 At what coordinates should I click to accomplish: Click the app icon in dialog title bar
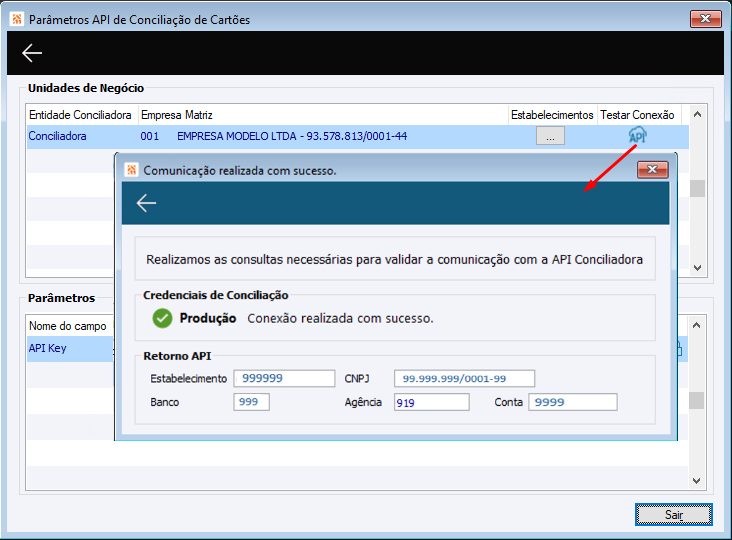tap(131, 170)
